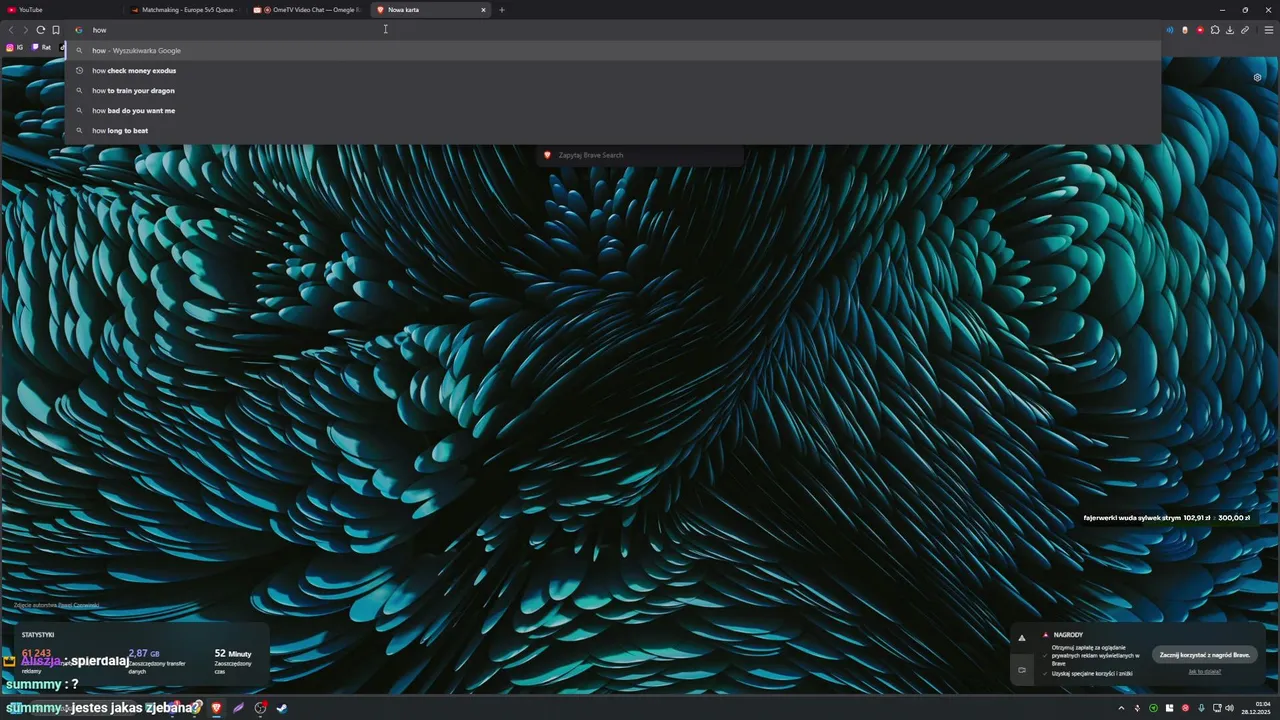Open the Extensions puzzle-piece menu
Screen dimensions: 1280x720
(1215, 30)
